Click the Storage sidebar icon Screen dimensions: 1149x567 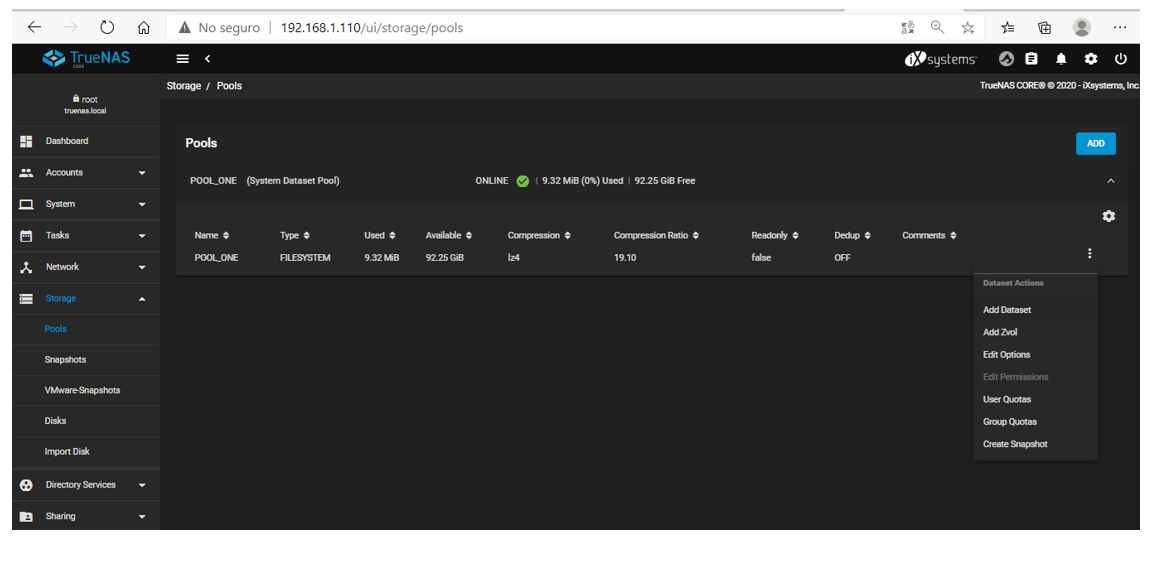[26, 299]
